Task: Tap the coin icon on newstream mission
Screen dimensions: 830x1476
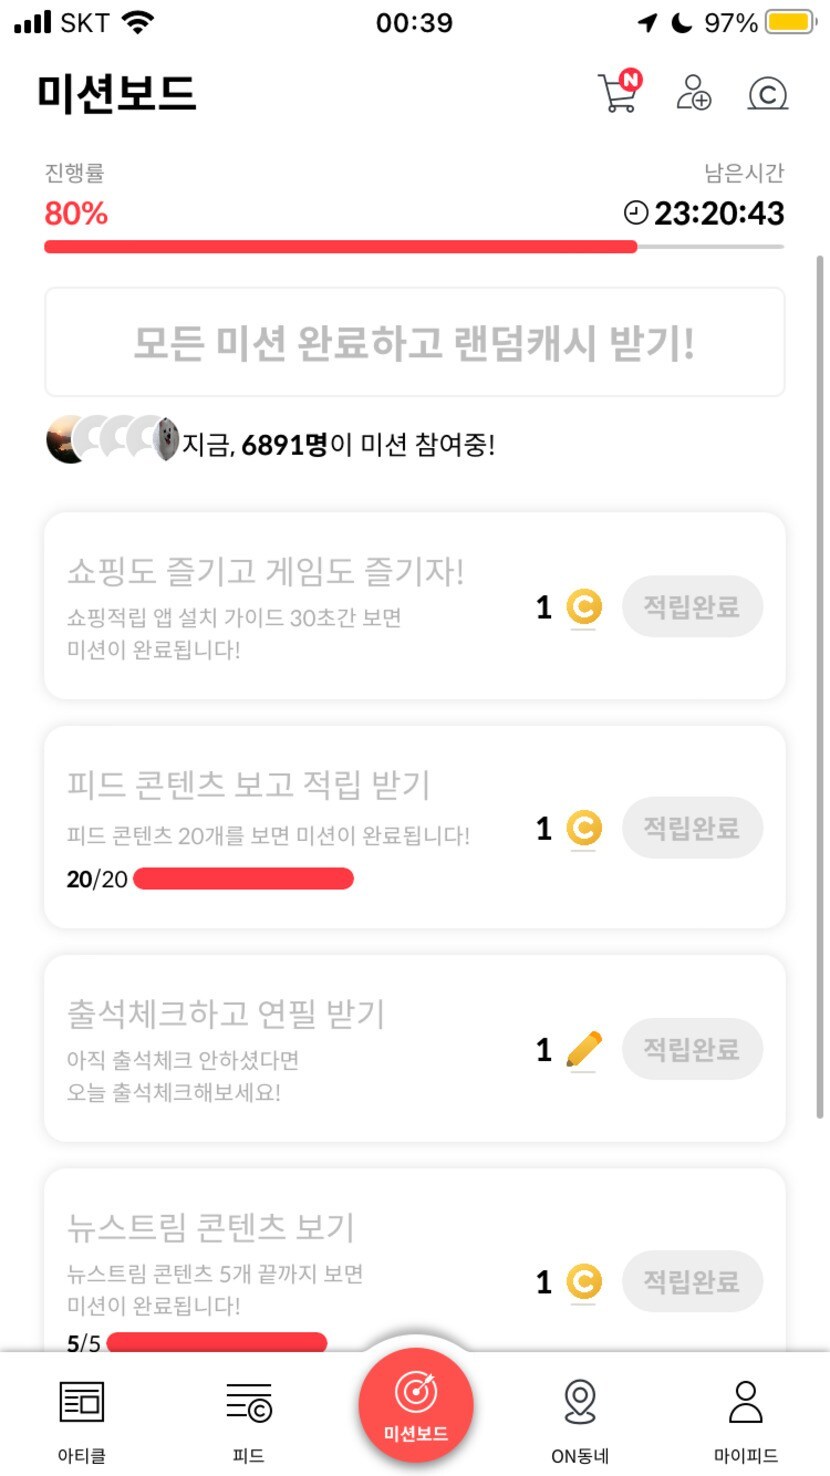Action: coord(584,1281)
